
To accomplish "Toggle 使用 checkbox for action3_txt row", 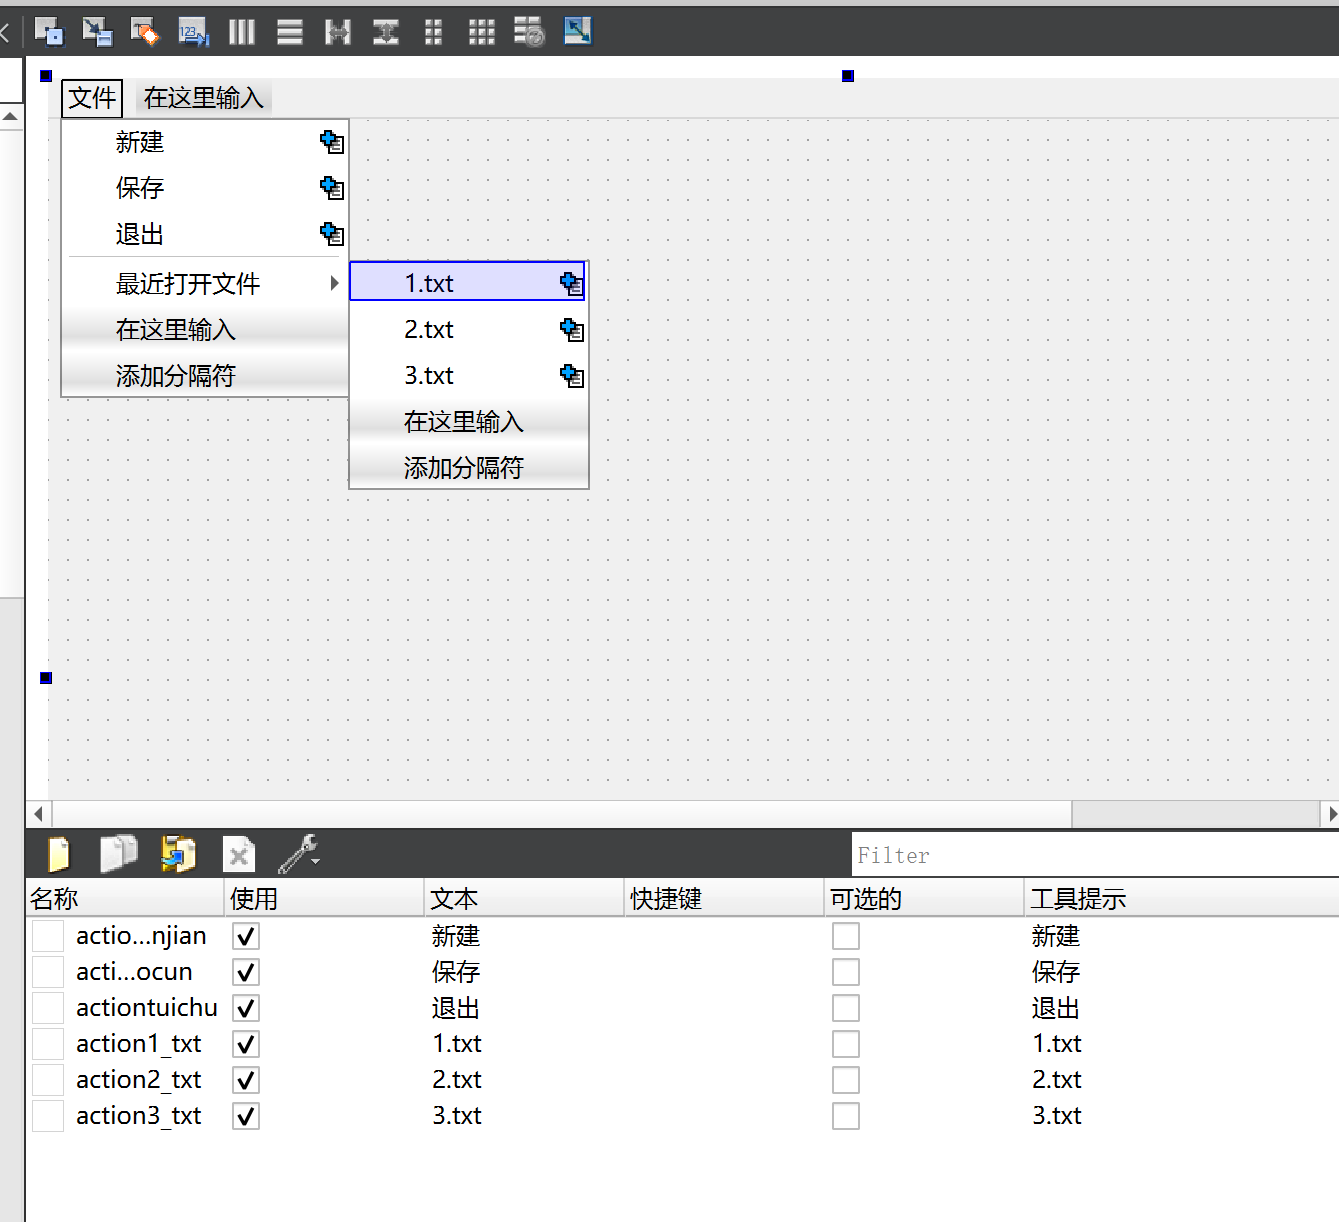I will (246, 1116).
